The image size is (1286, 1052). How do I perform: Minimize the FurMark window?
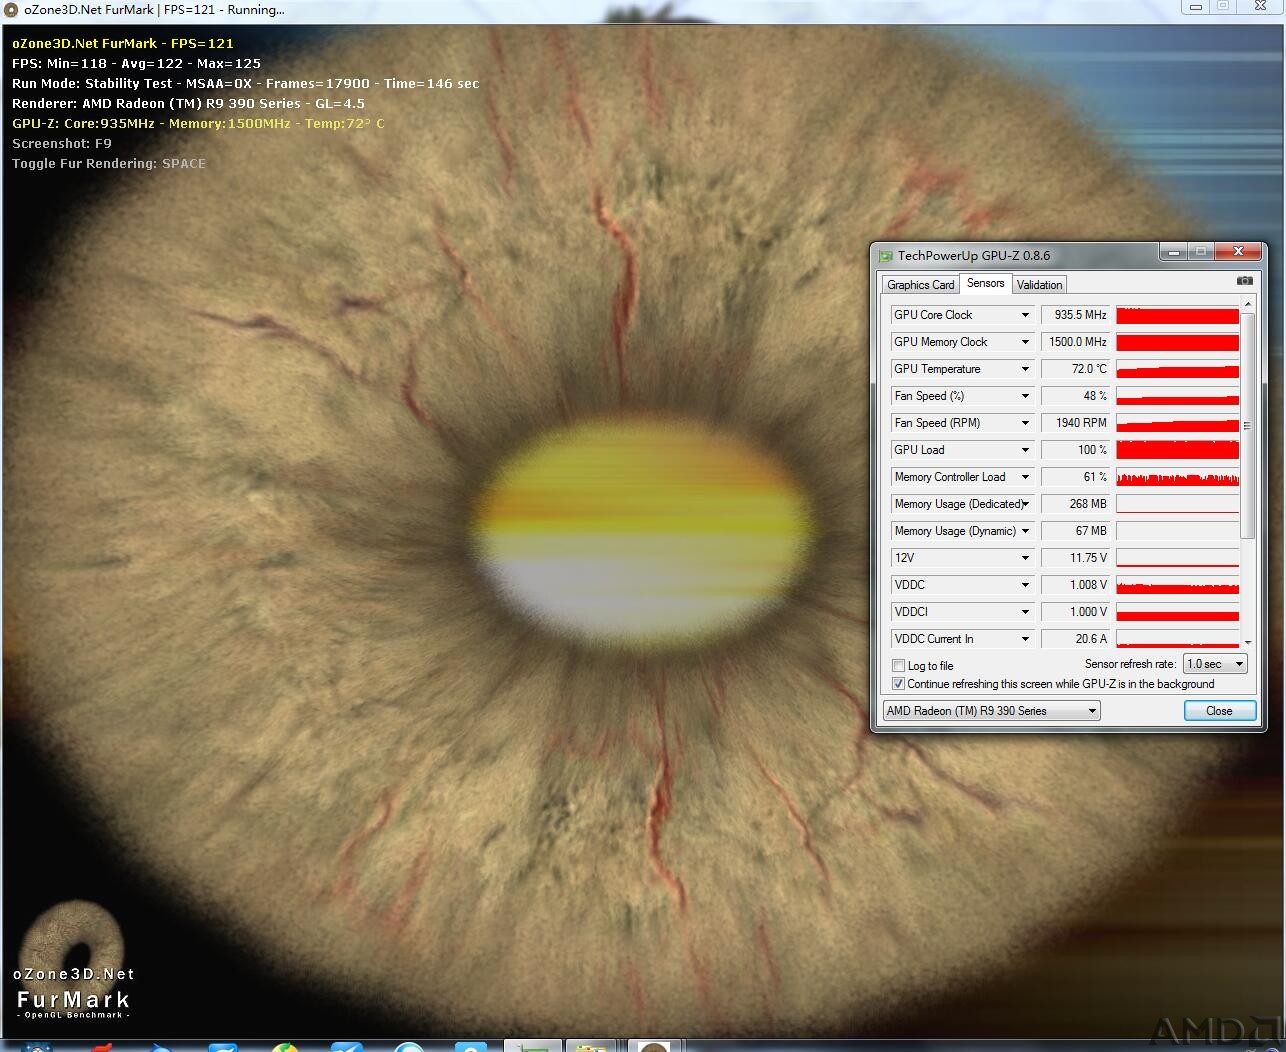coord(1194,7)
